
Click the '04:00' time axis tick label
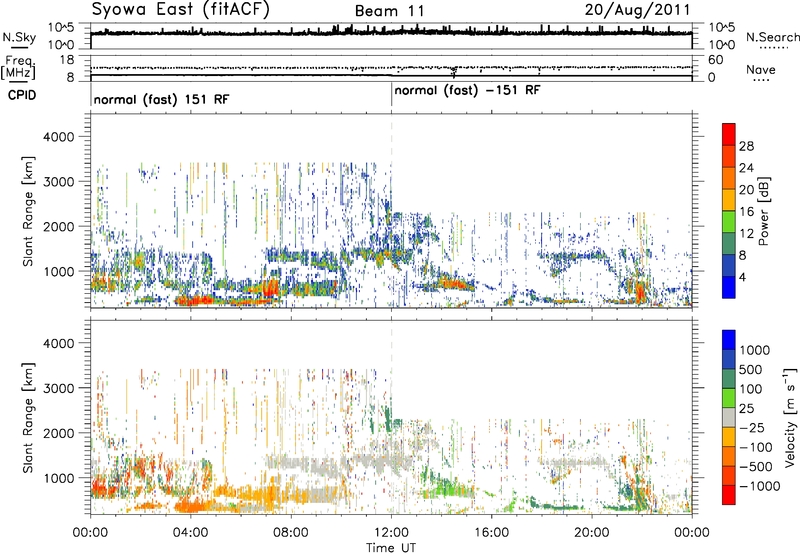tap(190, 533)
